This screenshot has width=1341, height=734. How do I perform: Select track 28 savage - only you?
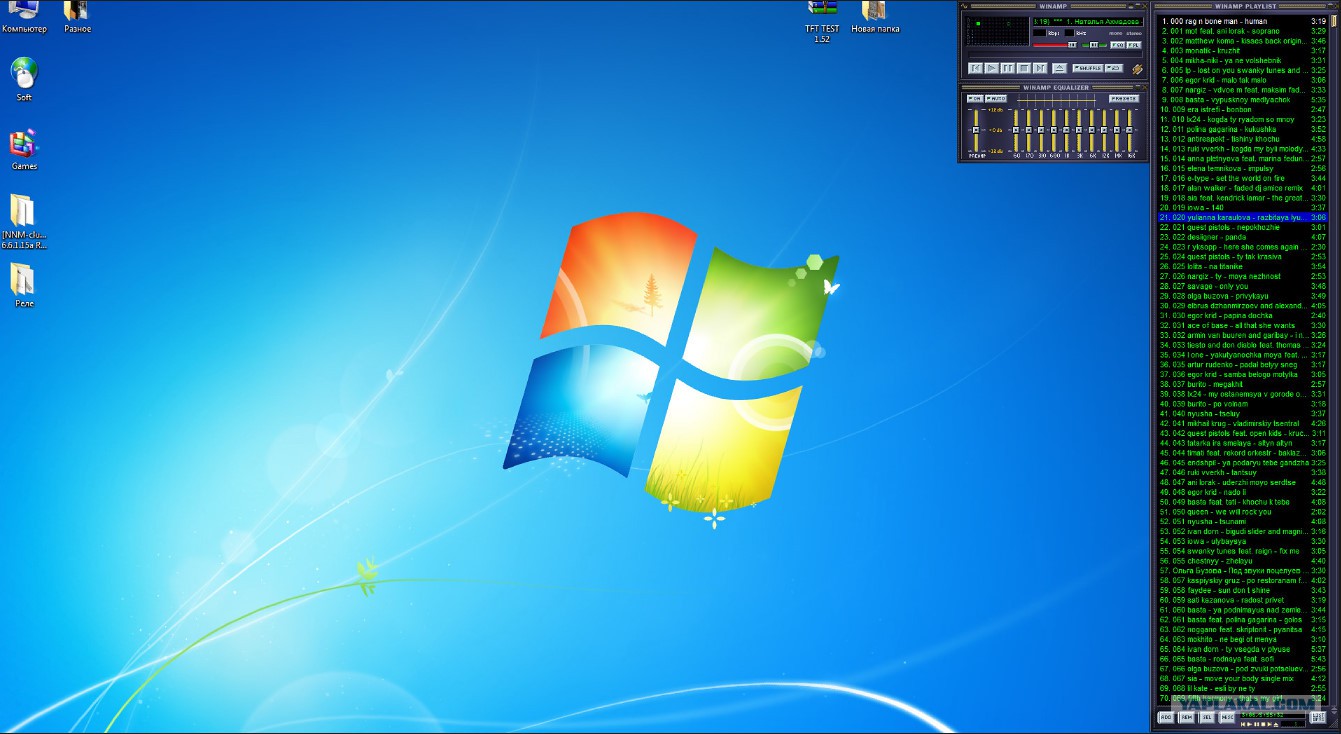coord(1243,285)
